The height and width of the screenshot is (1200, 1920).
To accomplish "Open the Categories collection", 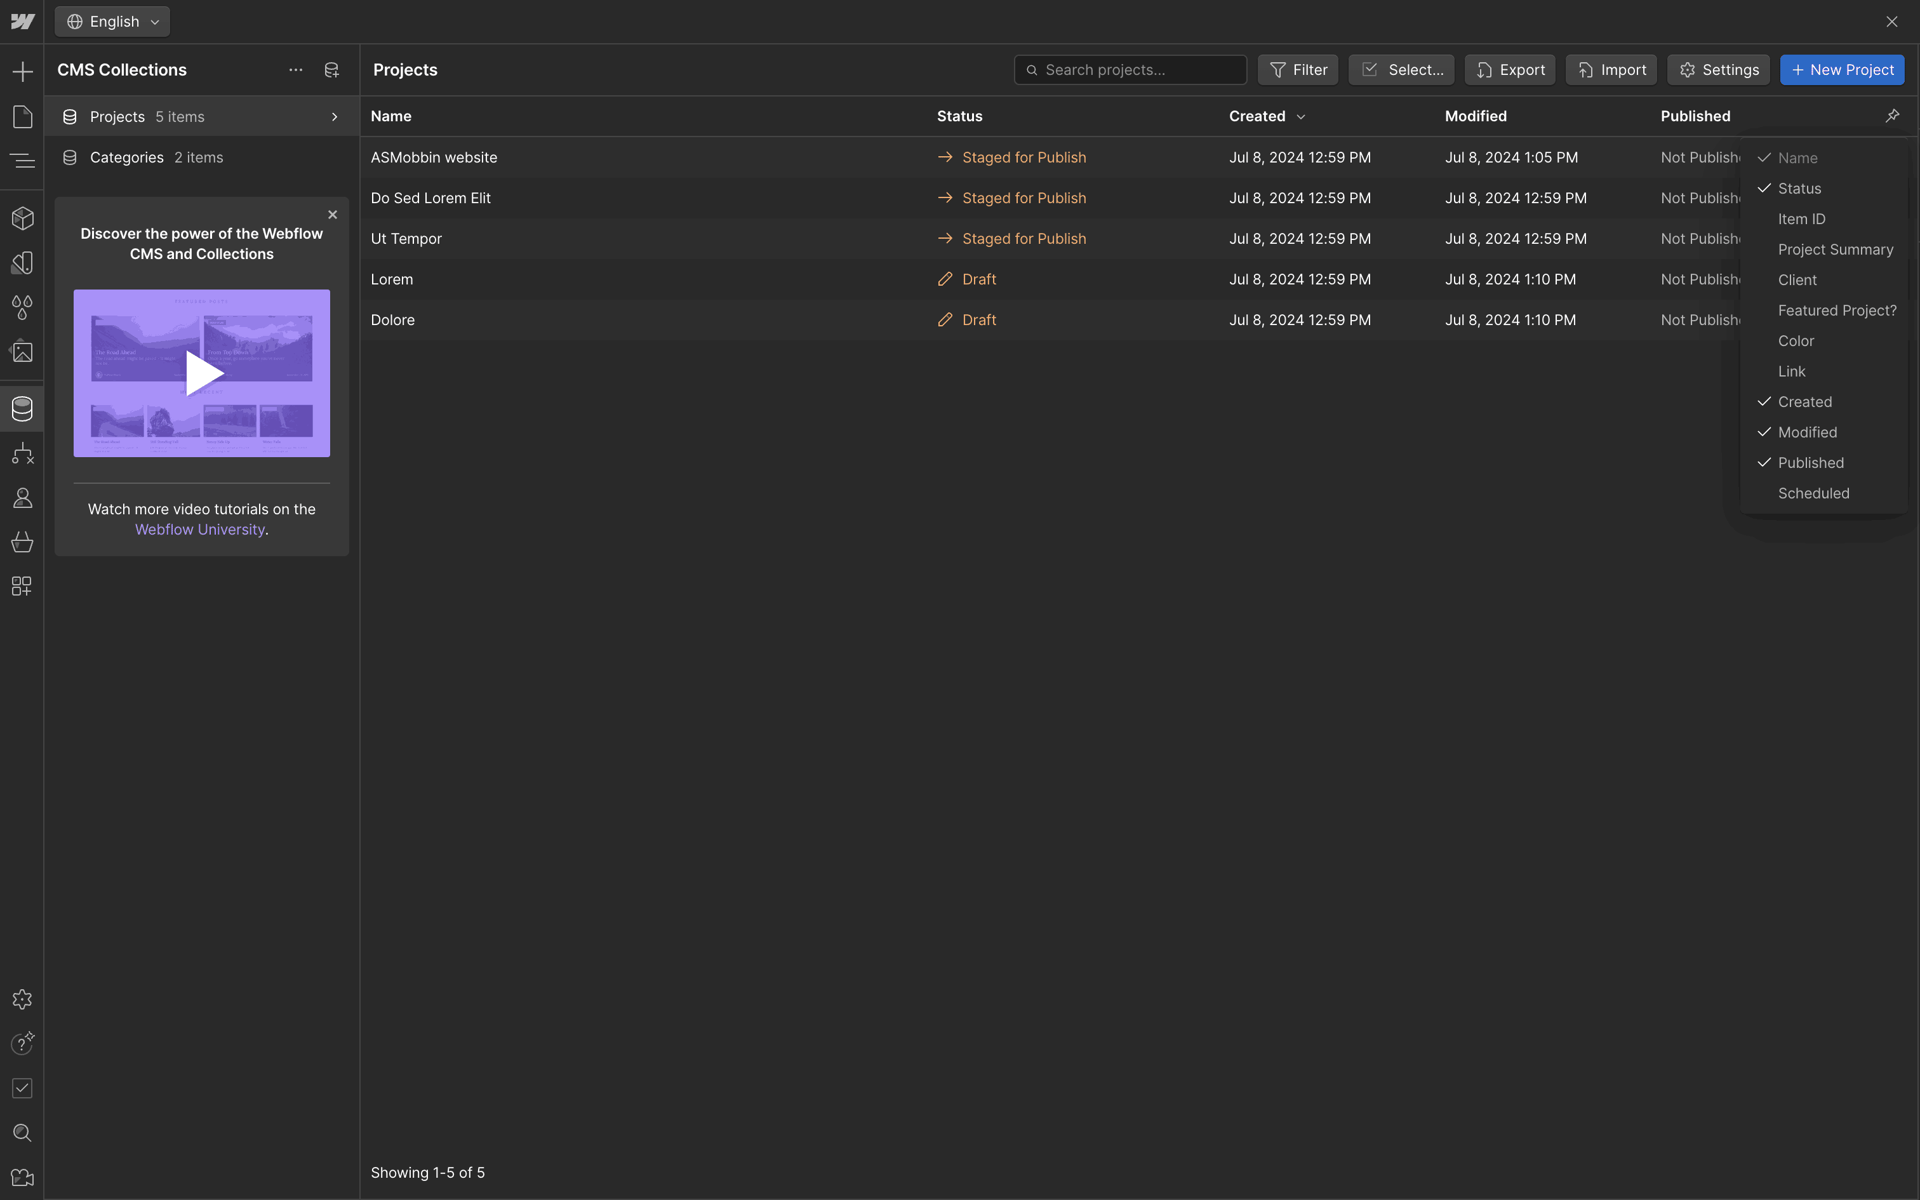I will click(201, 158).
